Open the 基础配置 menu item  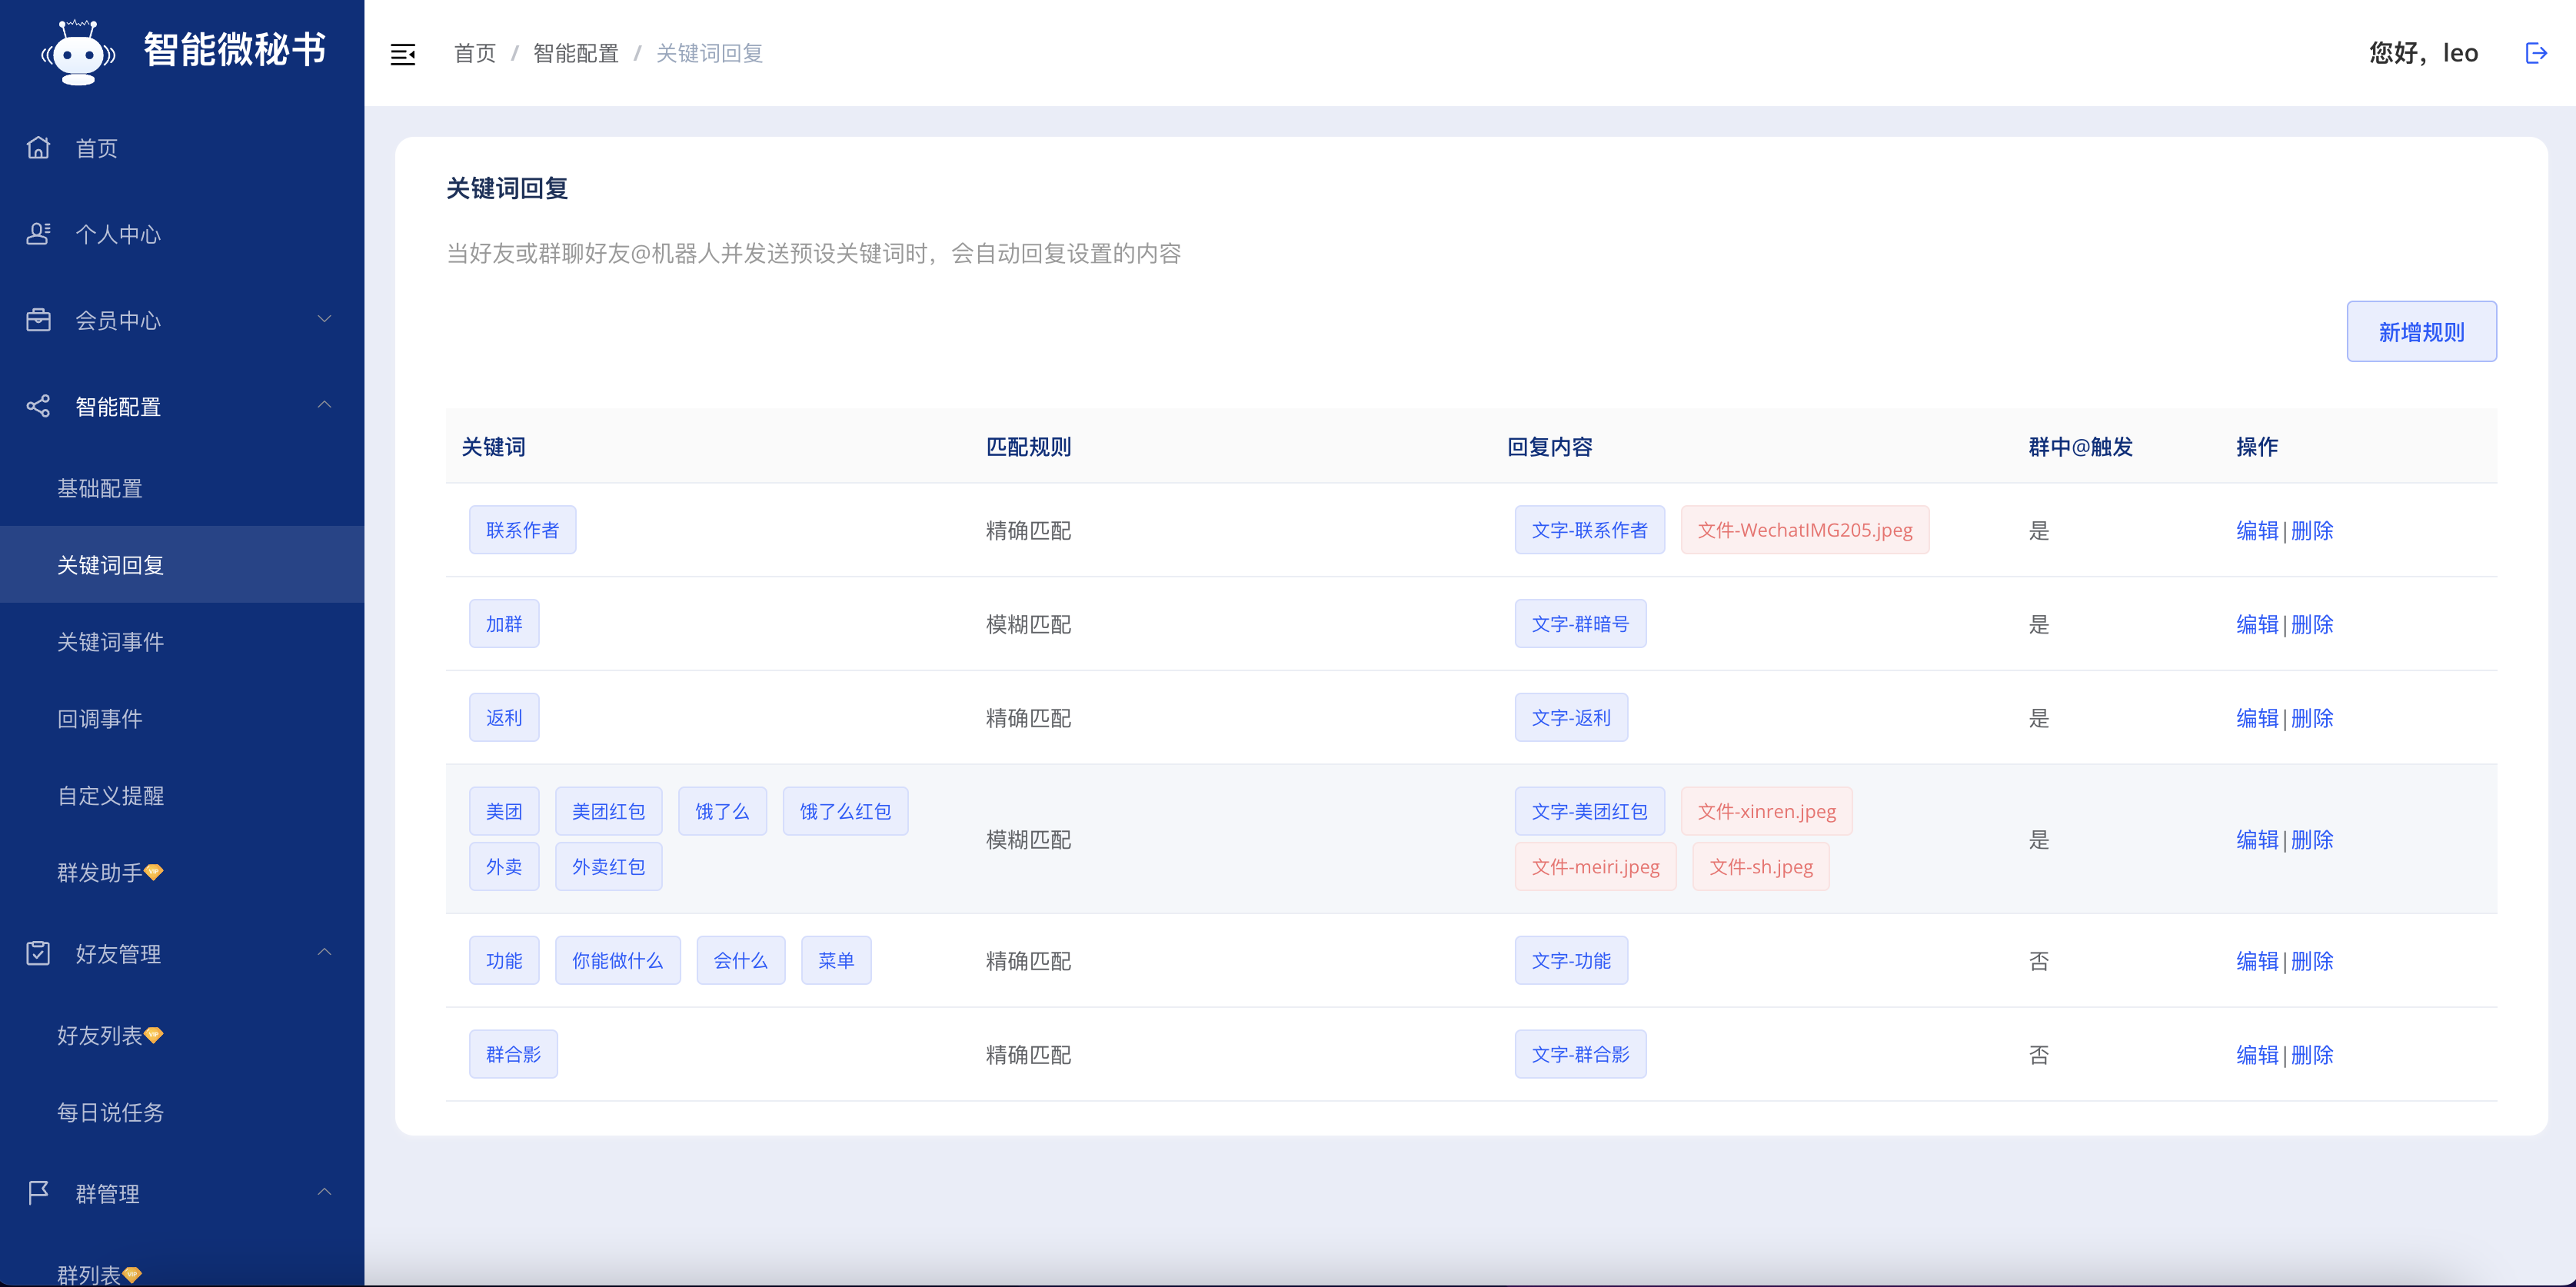tap(100, 488)
